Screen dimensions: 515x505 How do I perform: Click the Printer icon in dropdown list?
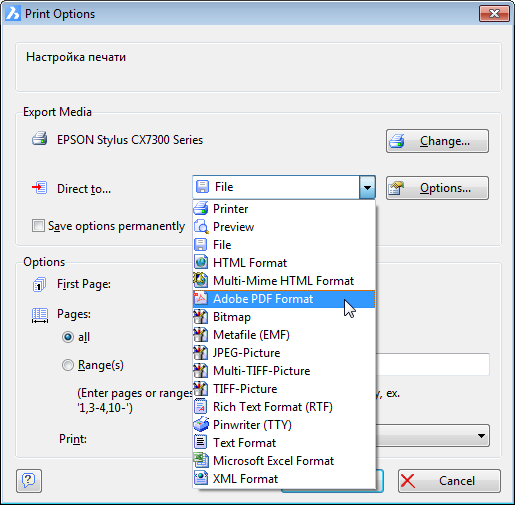coord(201,209)
